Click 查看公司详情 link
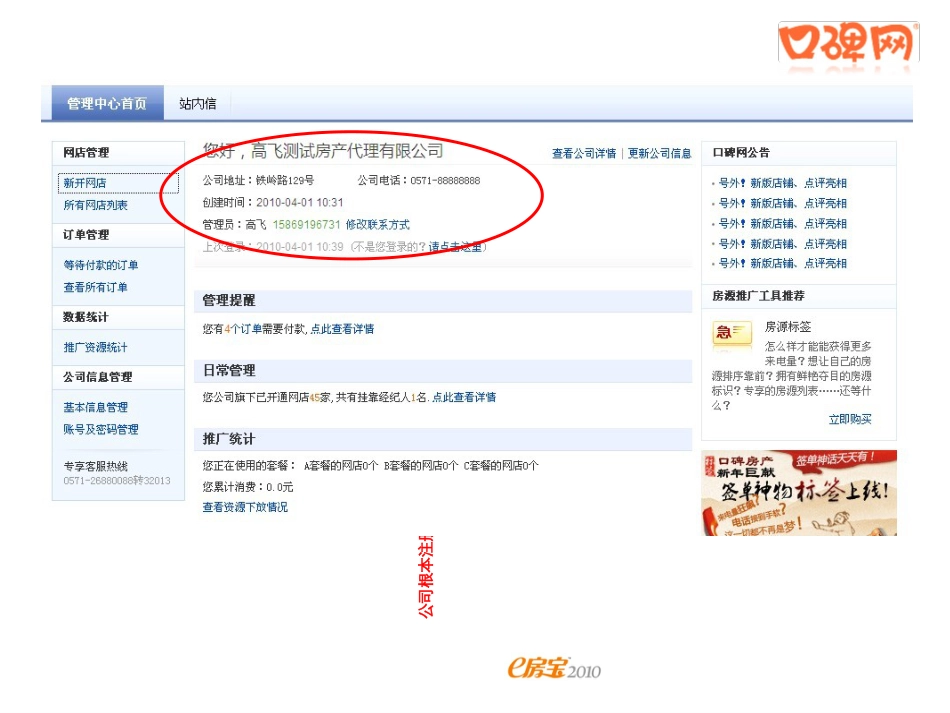This screenshot has width=950, height=713. (584, 153)
